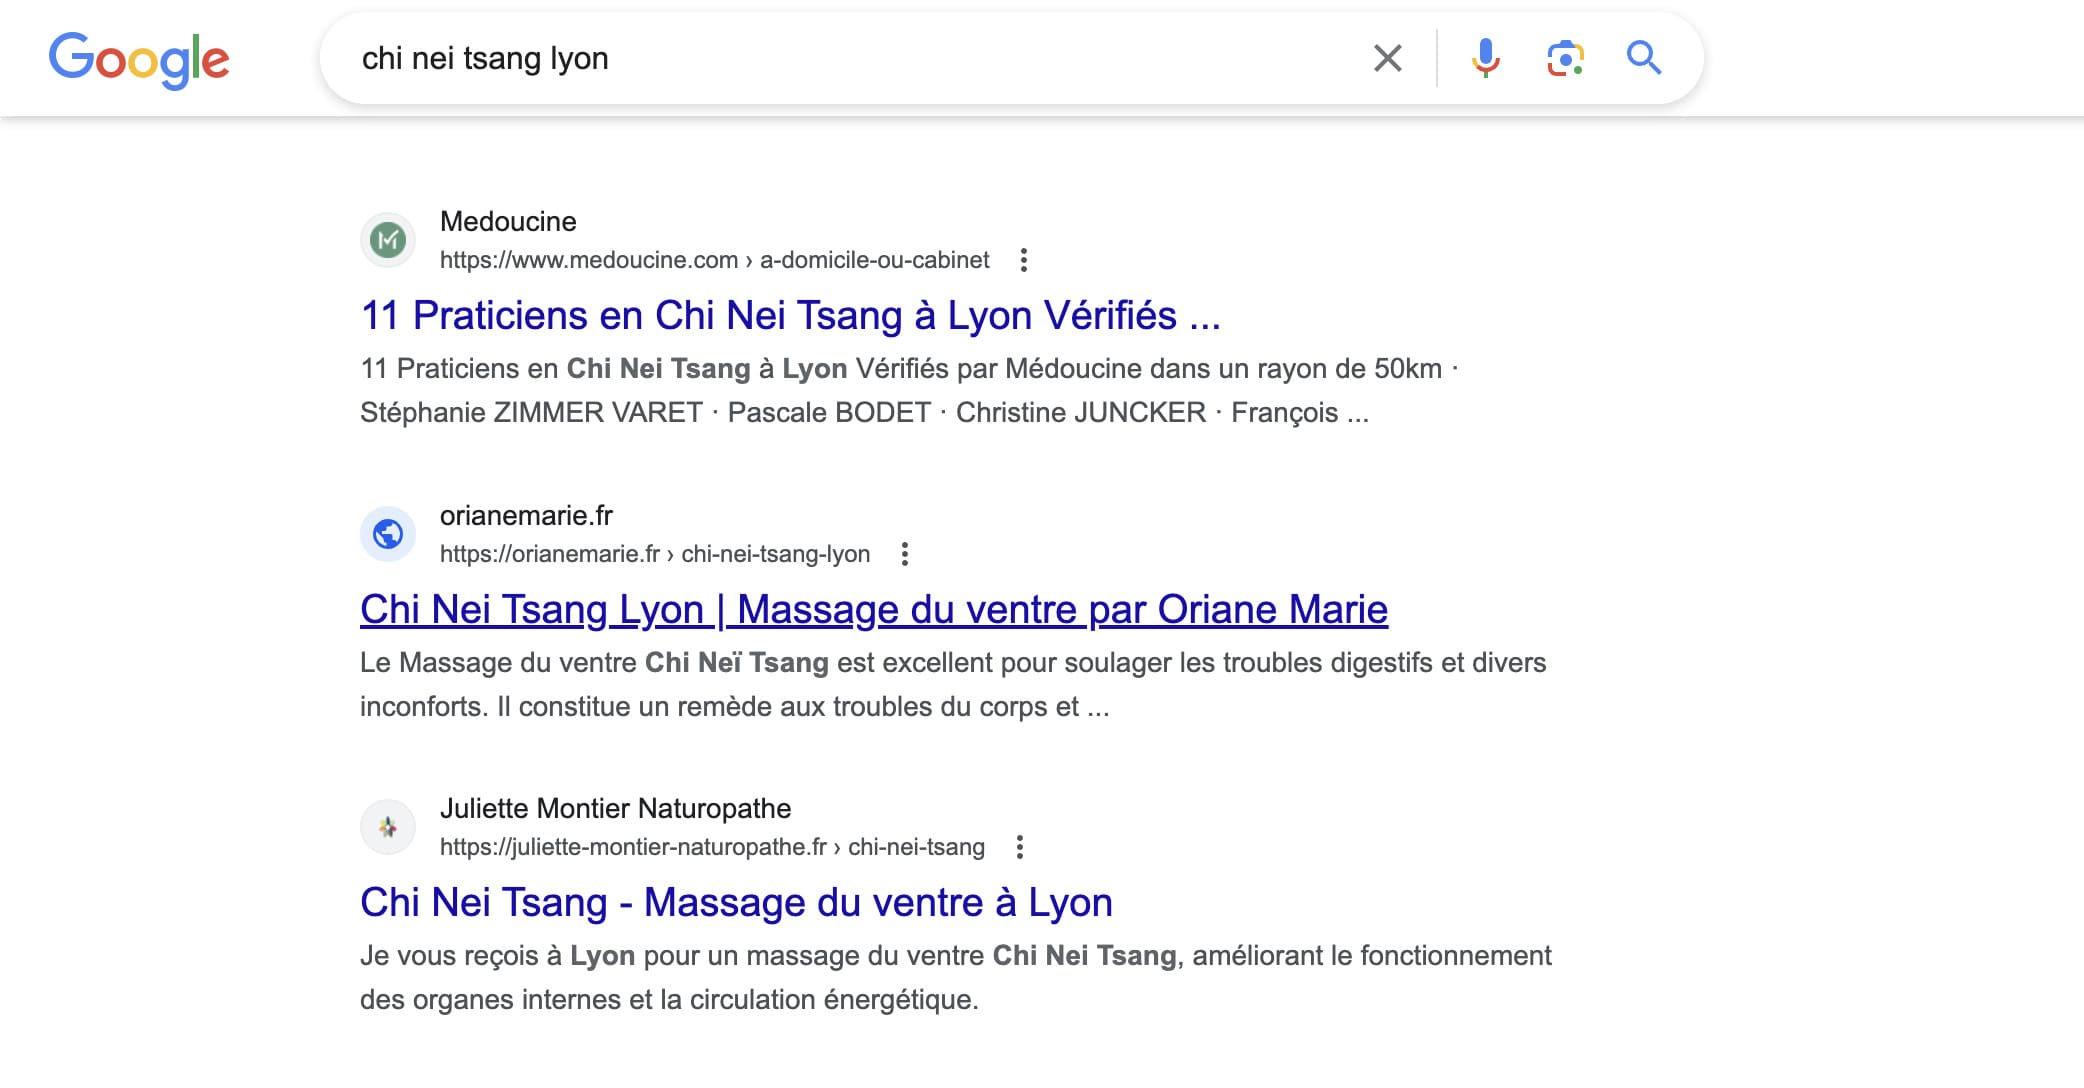Click the orianemarie.fr chi-nei-tsang-lyon URL
Image resolution: width=2084 pixels, height=1088 pixels.
[x=655, y=554]
